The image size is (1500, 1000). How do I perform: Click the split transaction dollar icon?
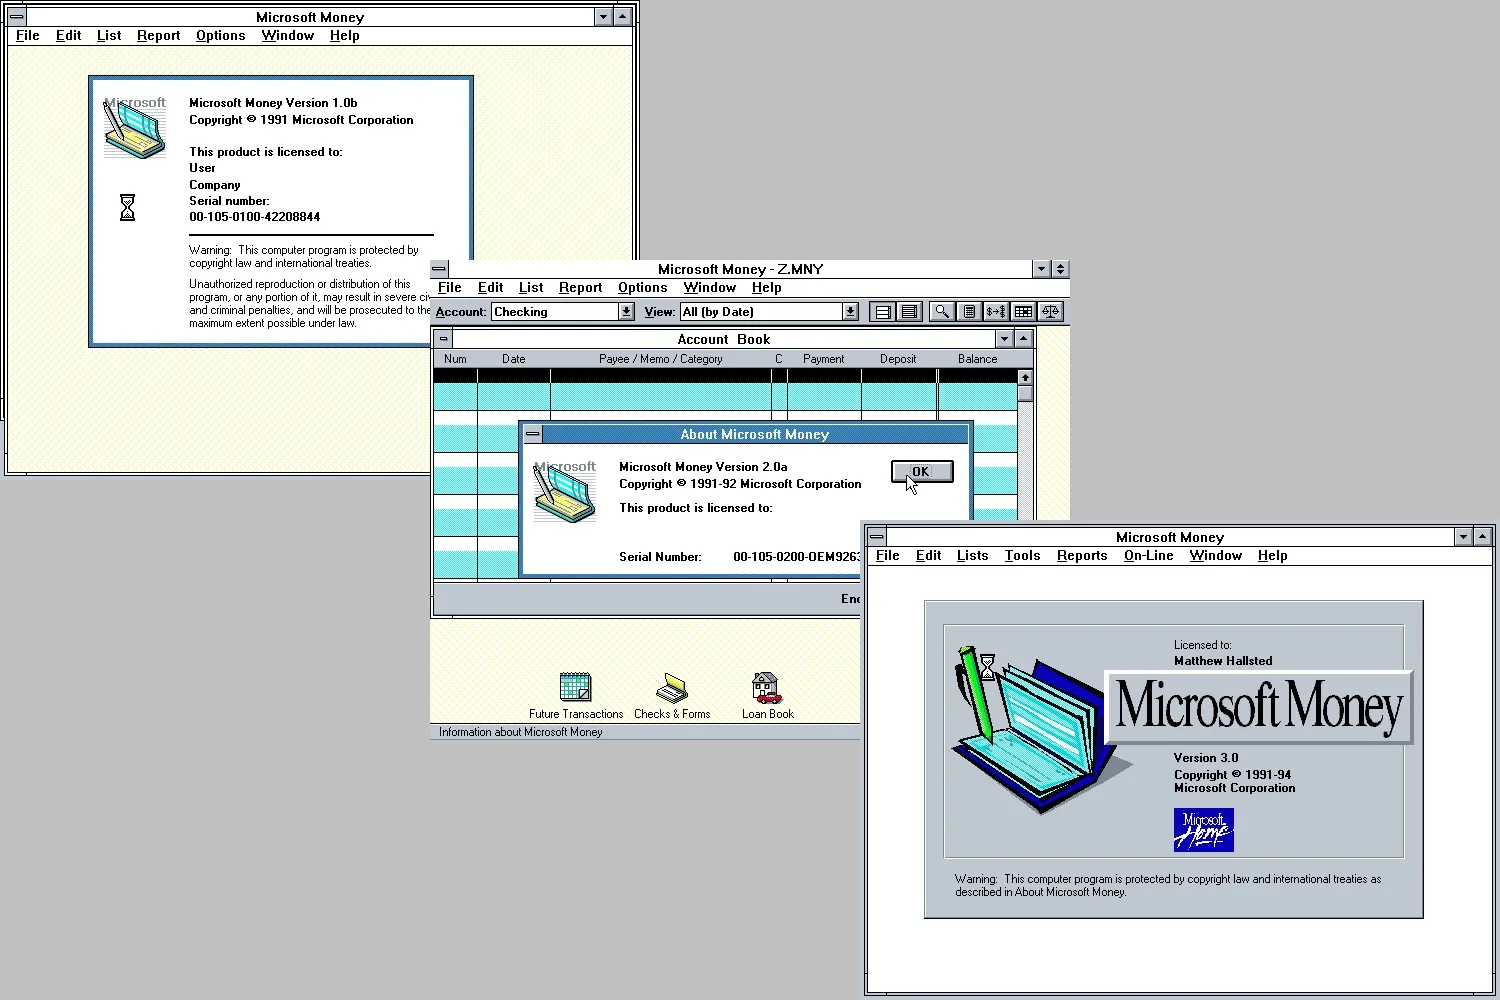(996, 312)
